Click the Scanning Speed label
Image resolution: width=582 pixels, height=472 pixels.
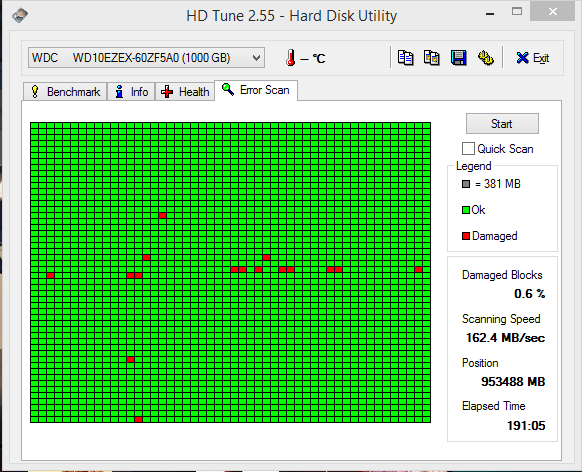(501, 319)
